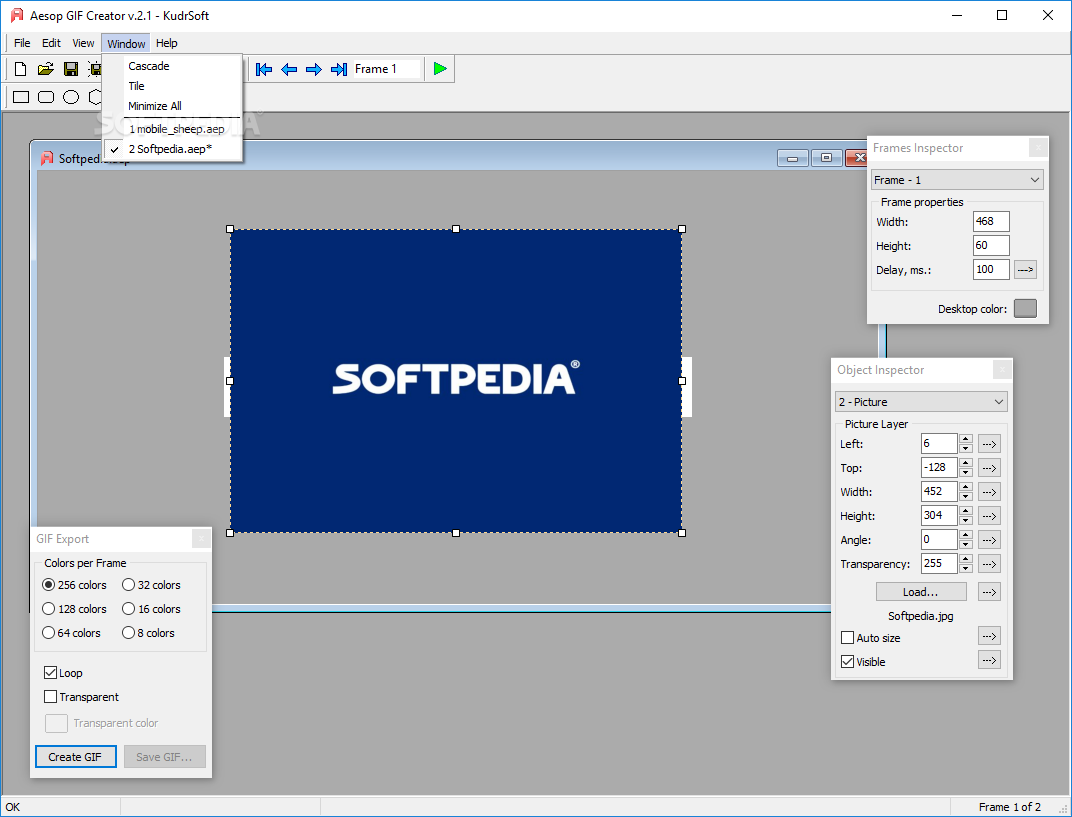1072x817 pixels.
Task: Create a new project with the blank page icon
Action: pos(21,69)
